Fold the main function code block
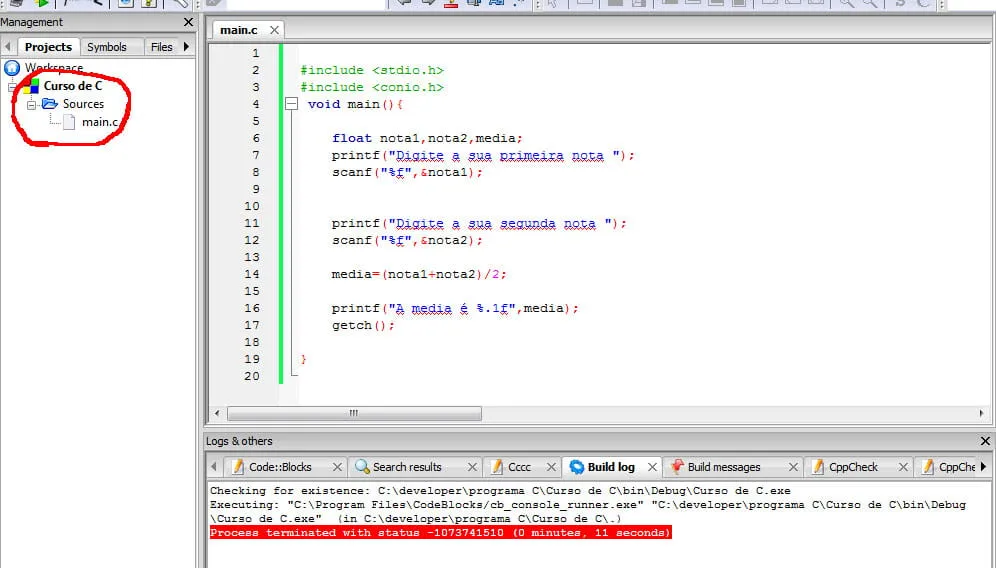The image size is (996, 568). coord(291,104)
